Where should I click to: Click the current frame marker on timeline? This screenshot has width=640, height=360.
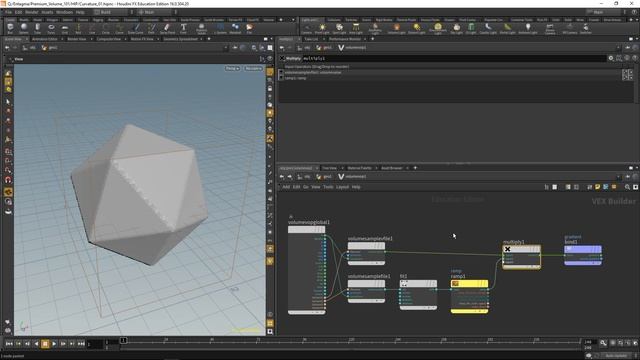pyautogui.click(x=123, y=340)
